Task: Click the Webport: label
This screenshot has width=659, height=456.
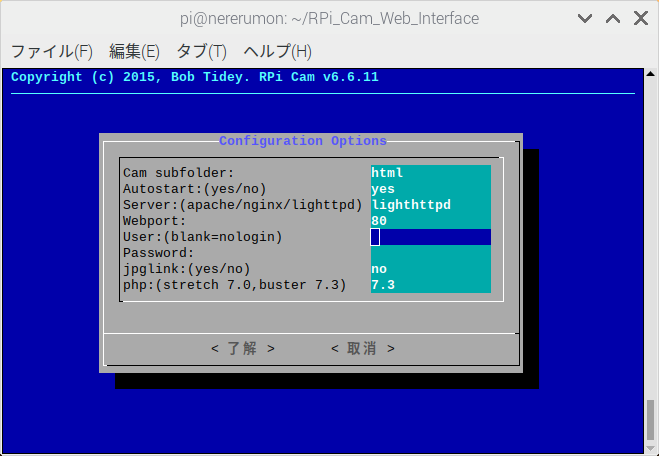Action: click(x=154, y=221)
